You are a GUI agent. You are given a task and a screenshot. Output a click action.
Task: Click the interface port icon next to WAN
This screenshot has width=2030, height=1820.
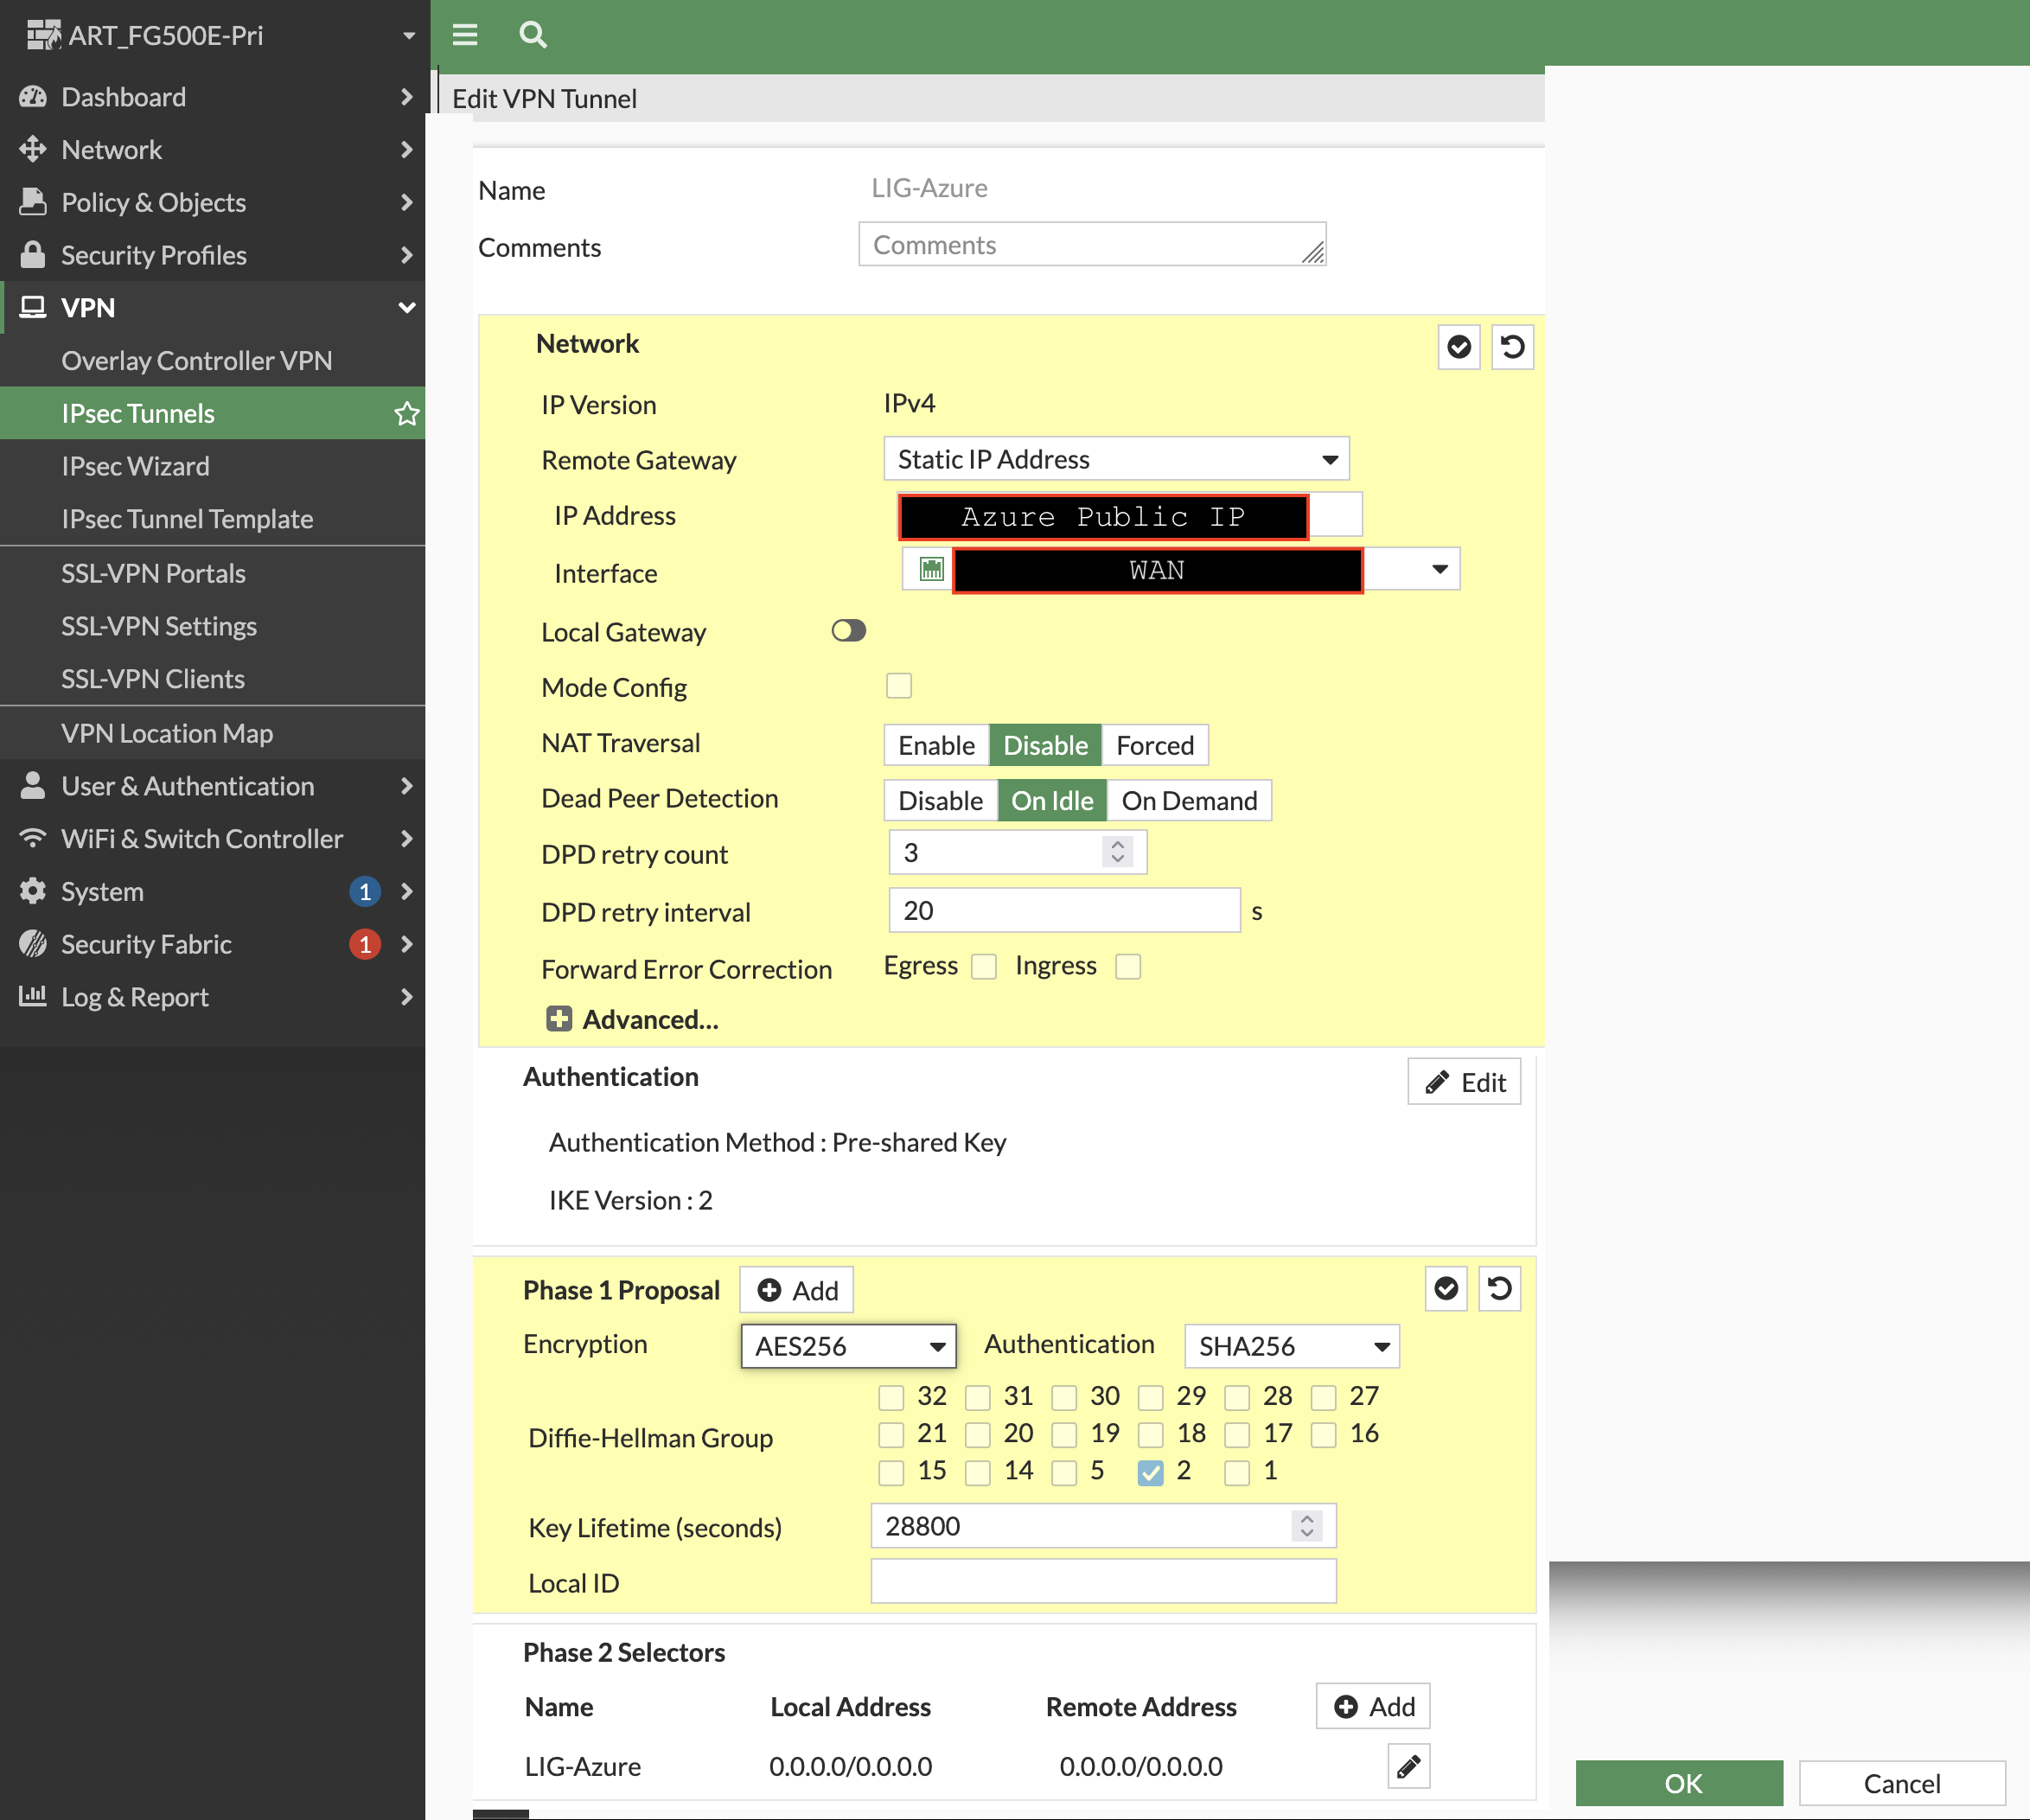pyautogui.click(x=931, y=570)
